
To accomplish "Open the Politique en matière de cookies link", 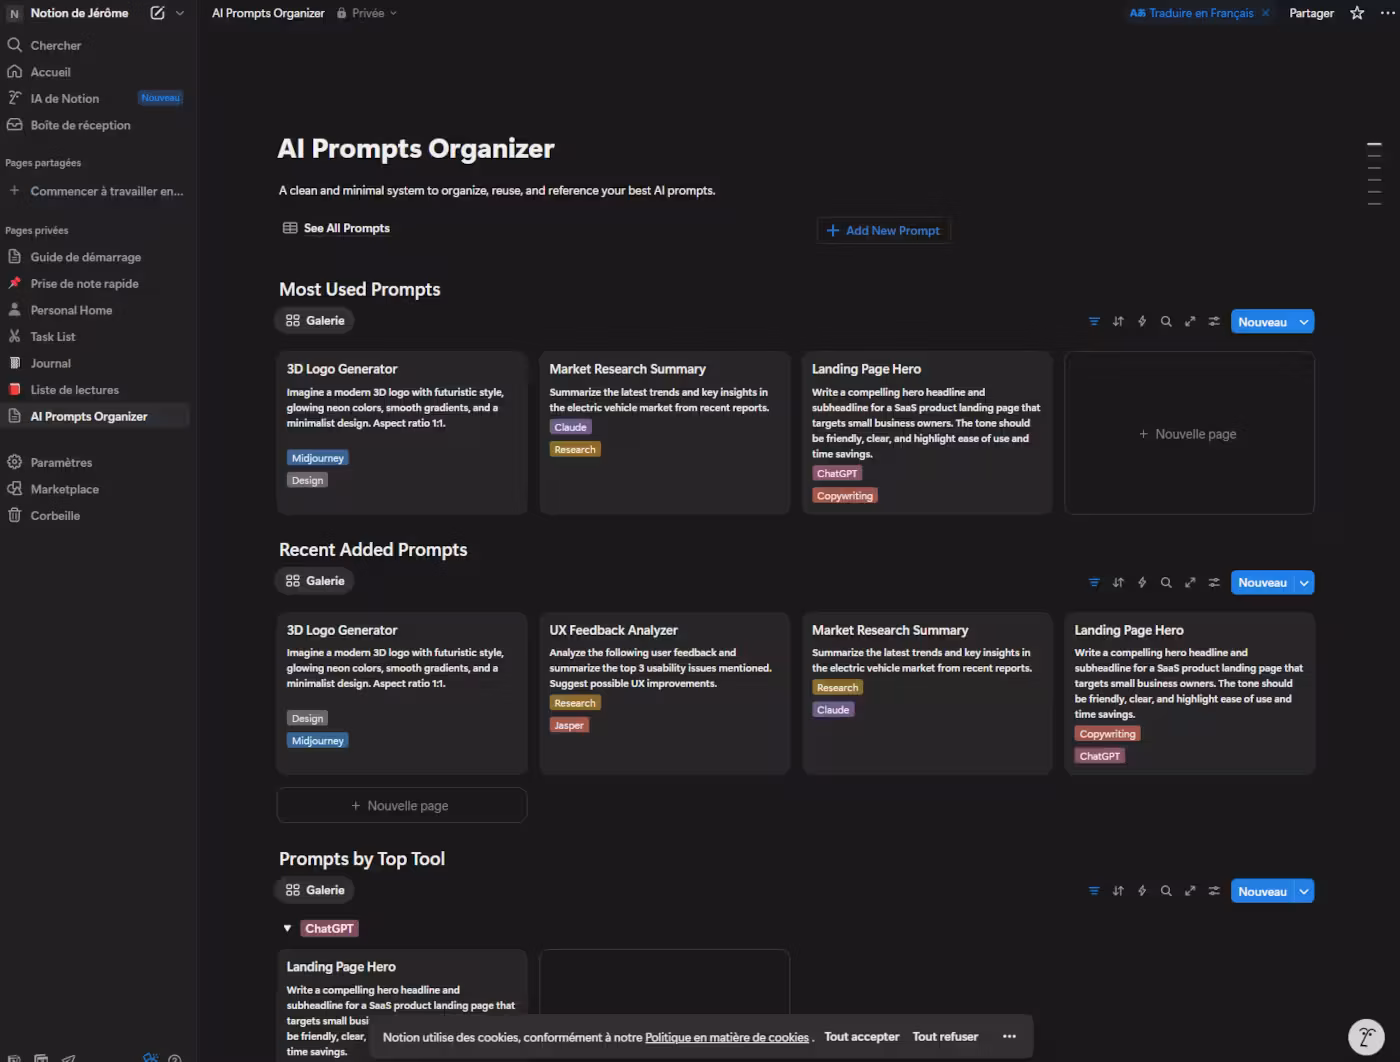I will (x=726, y=1038).
